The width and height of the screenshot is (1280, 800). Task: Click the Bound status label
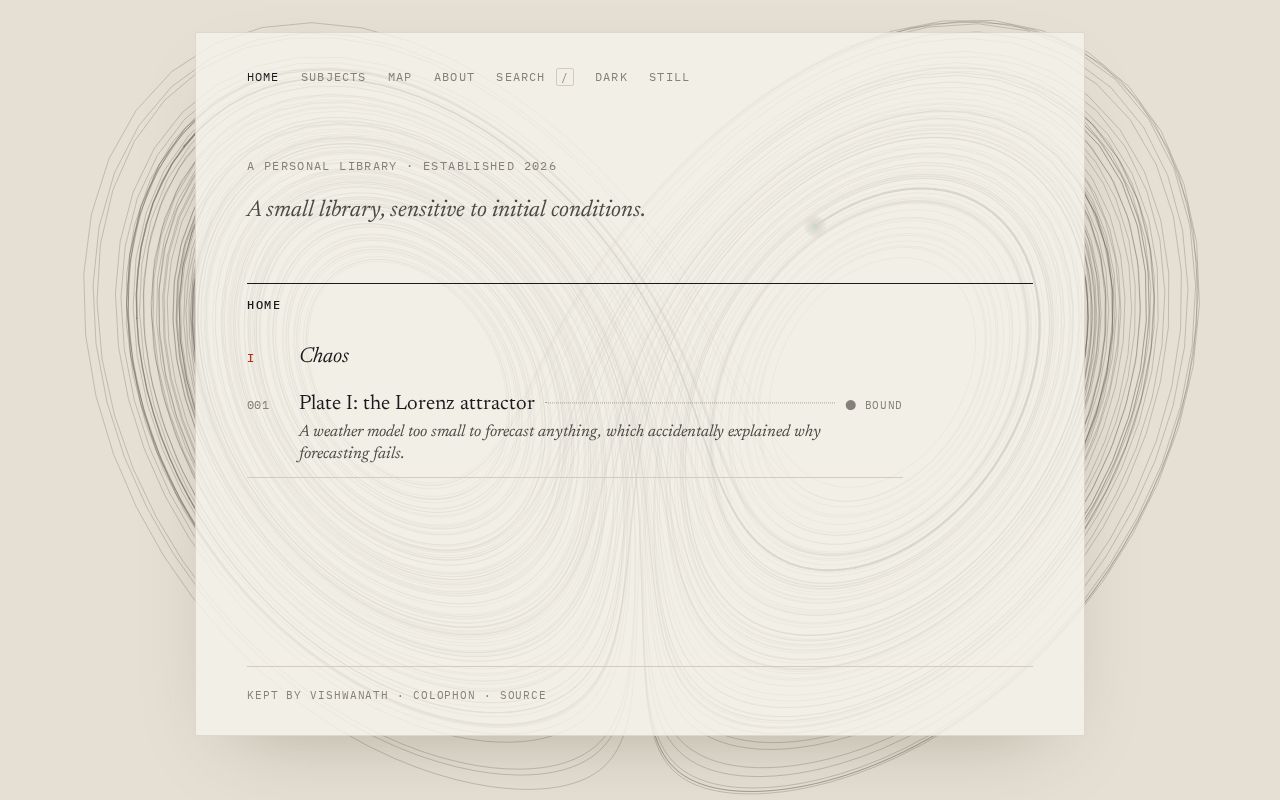(x=883, y=405)
